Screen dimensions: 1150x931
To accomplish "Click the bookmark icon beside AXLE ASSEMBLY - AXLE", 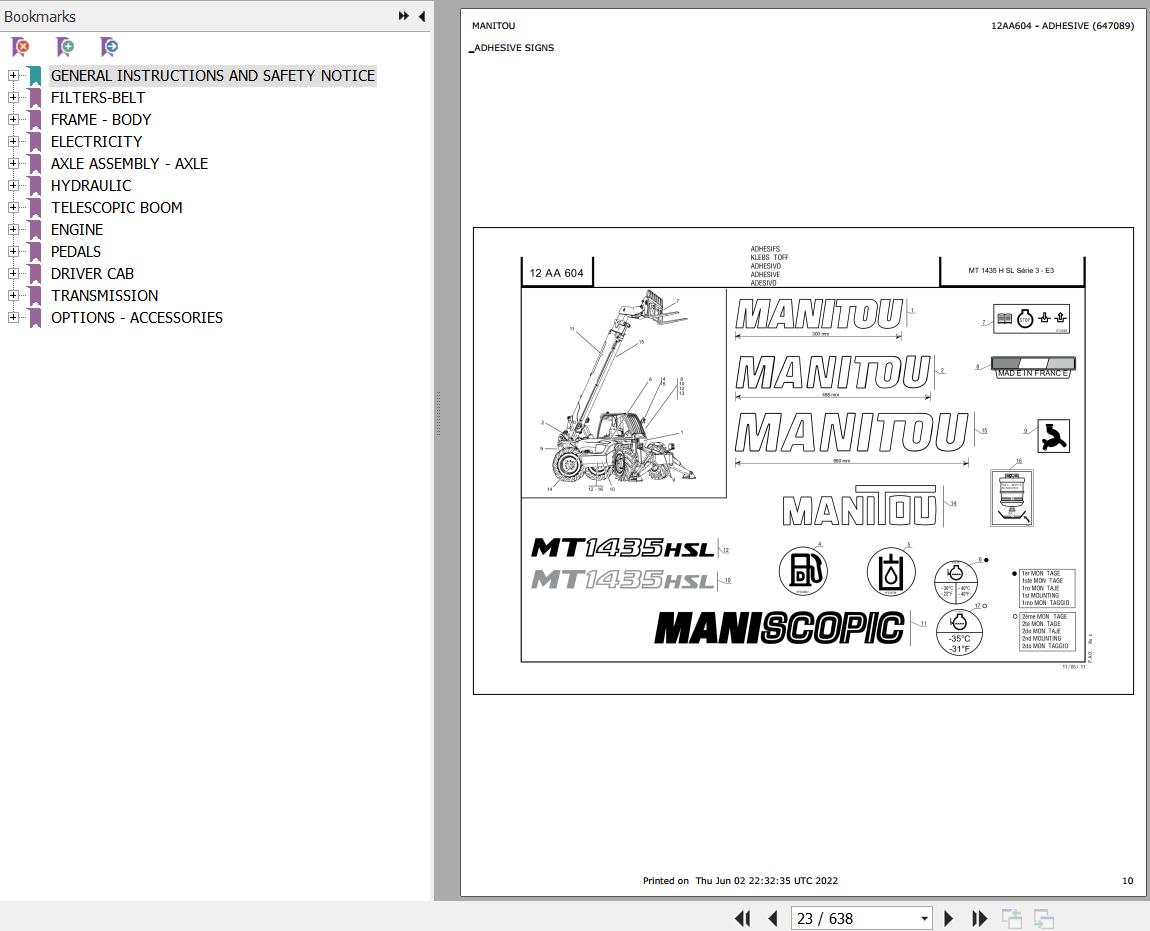I will [x=34, y=164].
